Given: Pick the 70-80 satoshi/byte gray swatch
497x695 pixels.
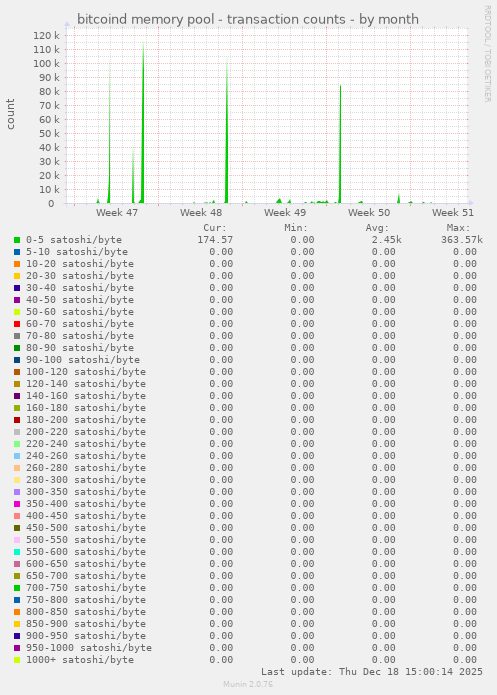Looking at the screenshot, I should [17, 336].
